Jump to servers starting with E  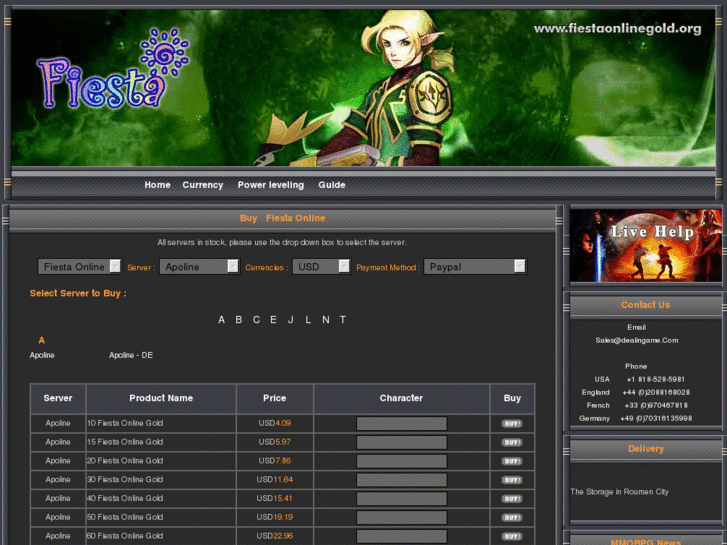[273, 320]
